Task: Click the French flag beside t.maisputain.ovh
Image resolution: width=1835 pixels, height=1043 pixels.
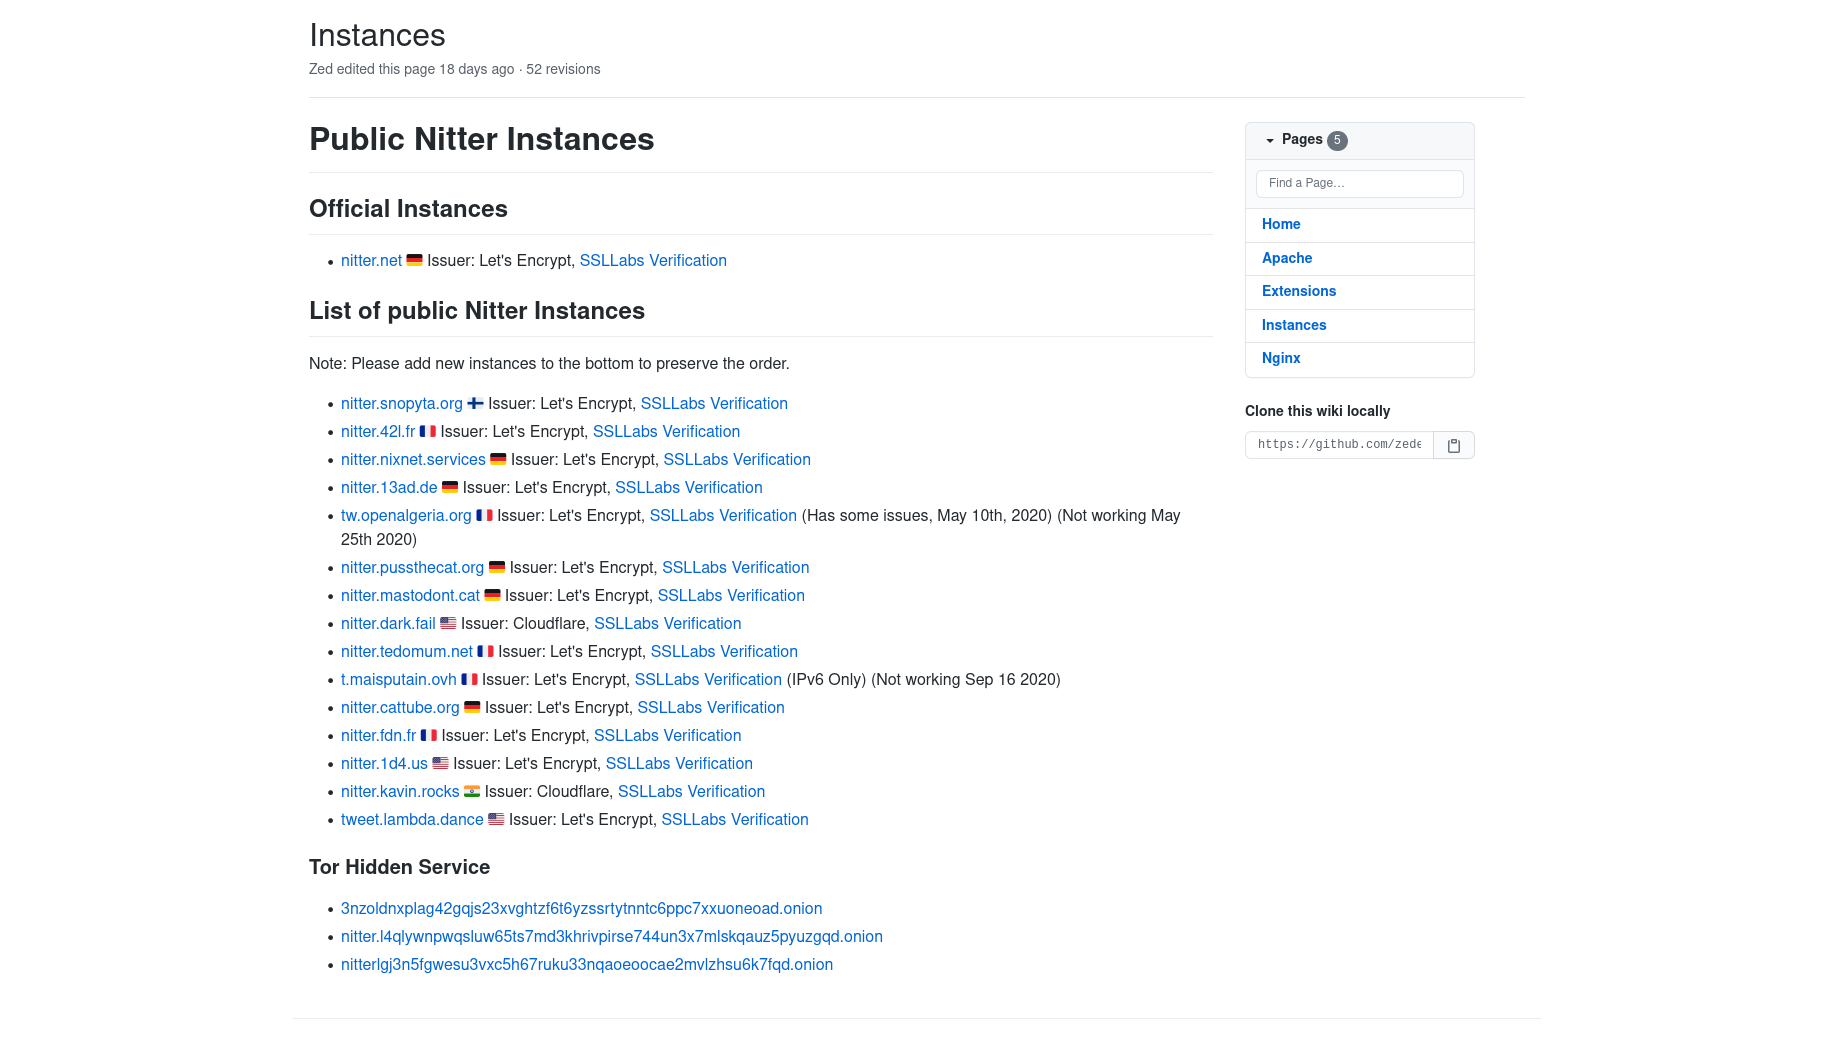Action: tap(469, 679)
